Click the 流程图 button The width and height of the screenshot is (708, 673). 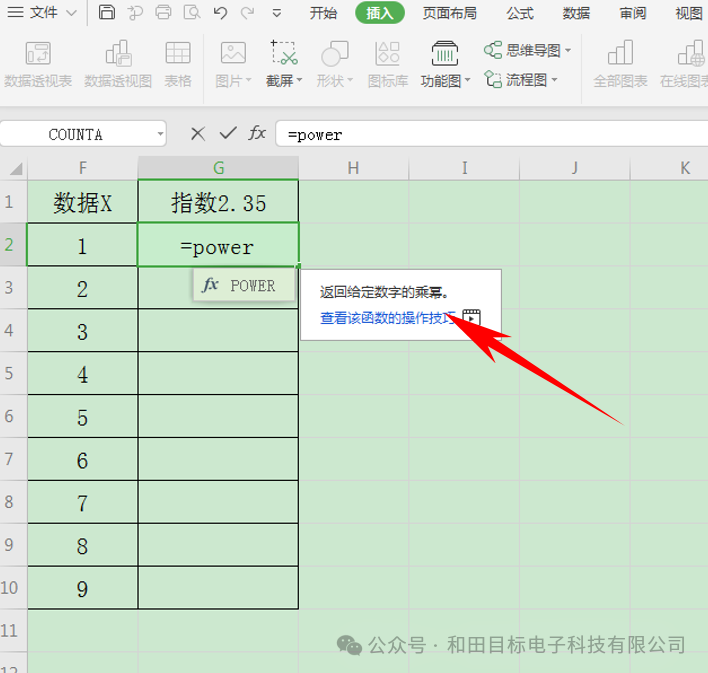click(515, 80)
